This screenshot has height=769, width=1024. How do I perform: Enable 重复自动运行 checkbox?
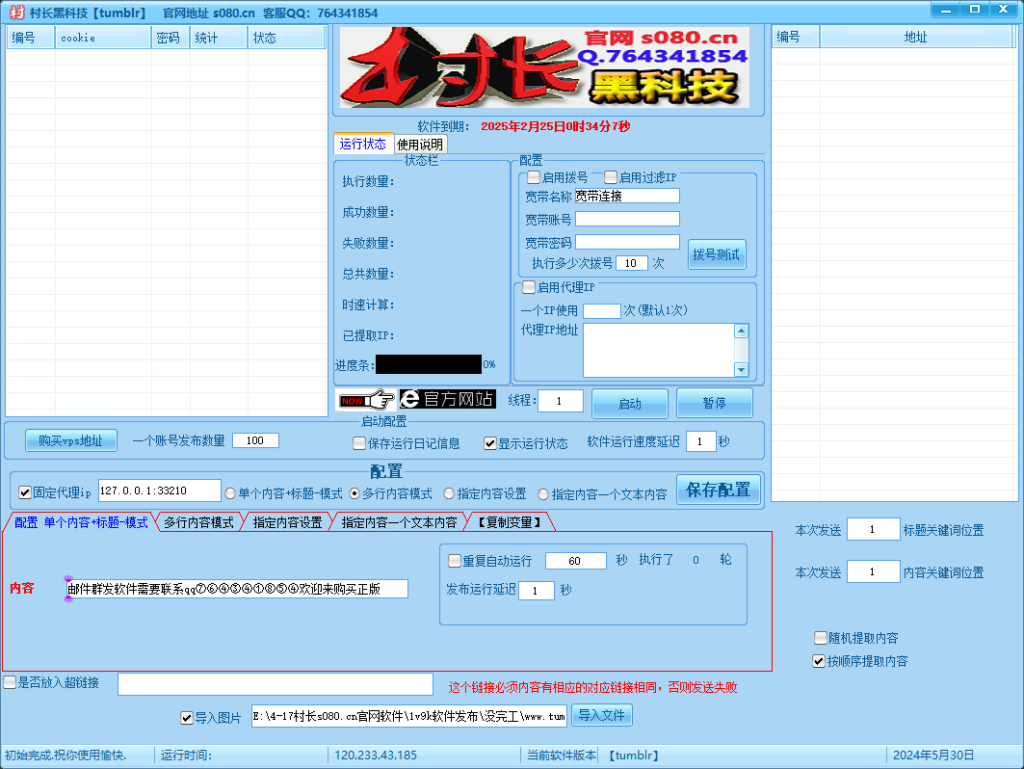tap(455, 561)
